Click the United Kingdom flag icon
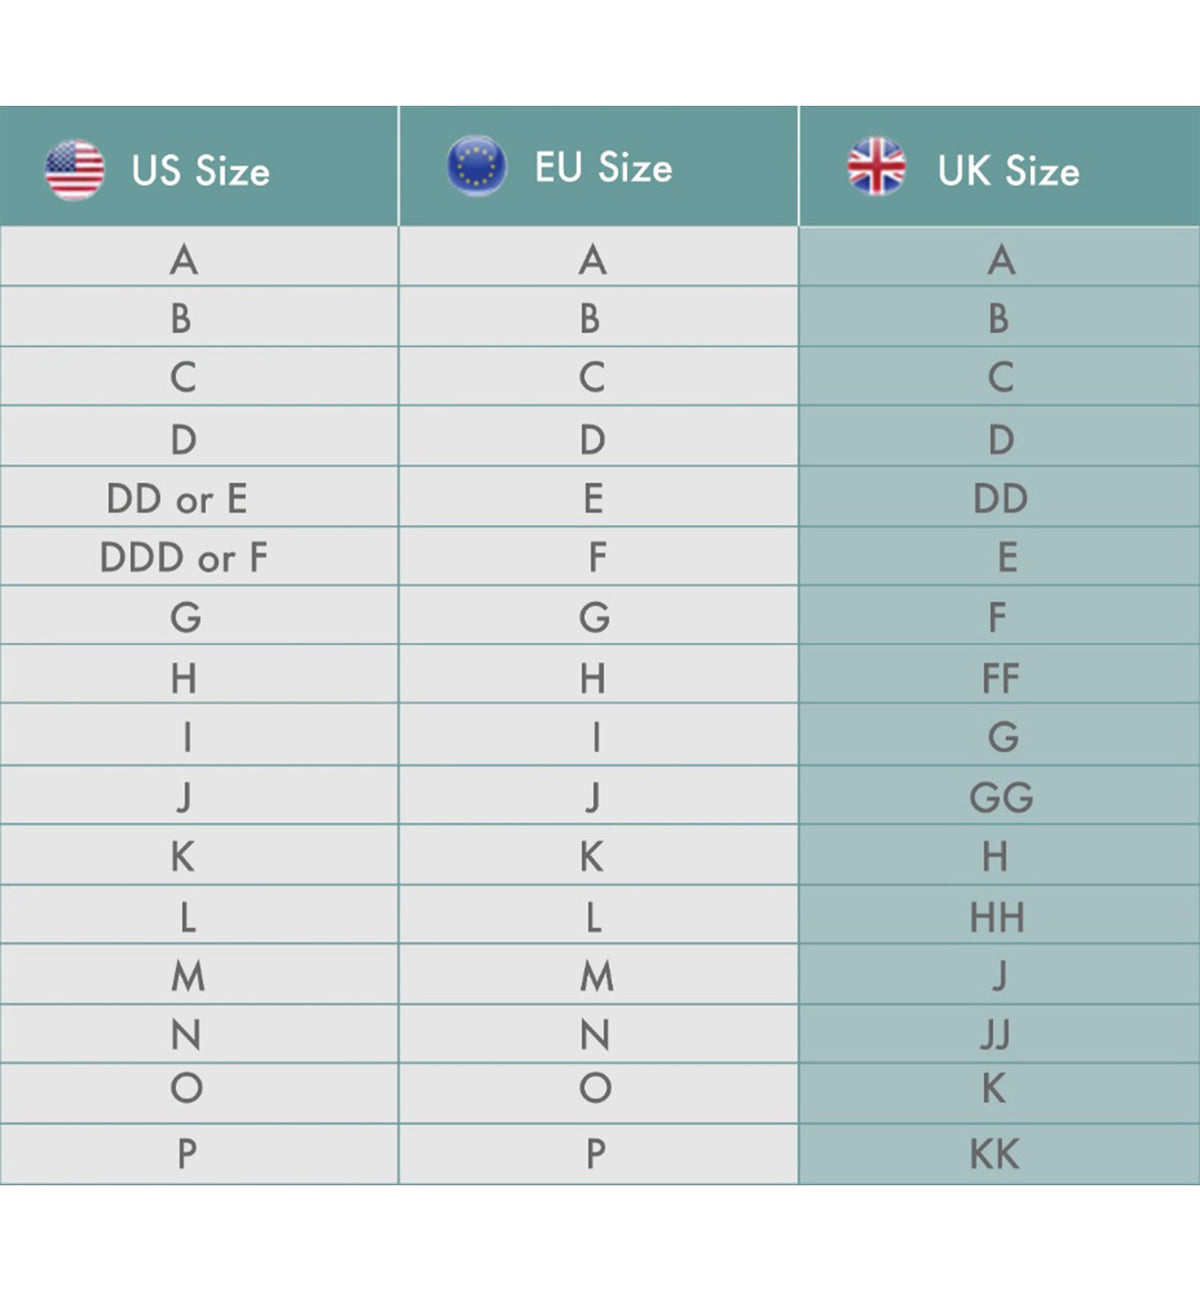This screenshot has height=1300, width=1200. (x=876, y=166)
